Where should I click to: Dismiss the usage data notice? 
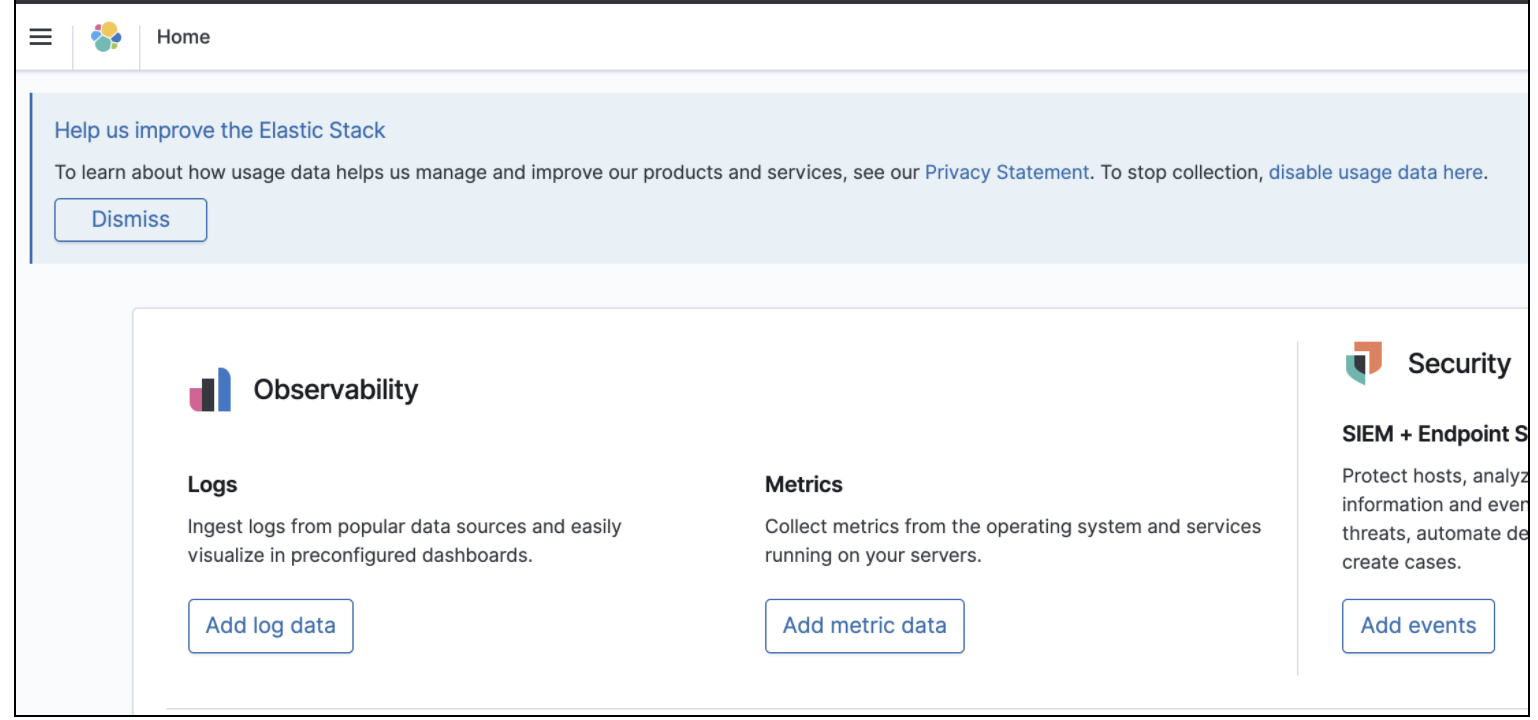(131, 220)
